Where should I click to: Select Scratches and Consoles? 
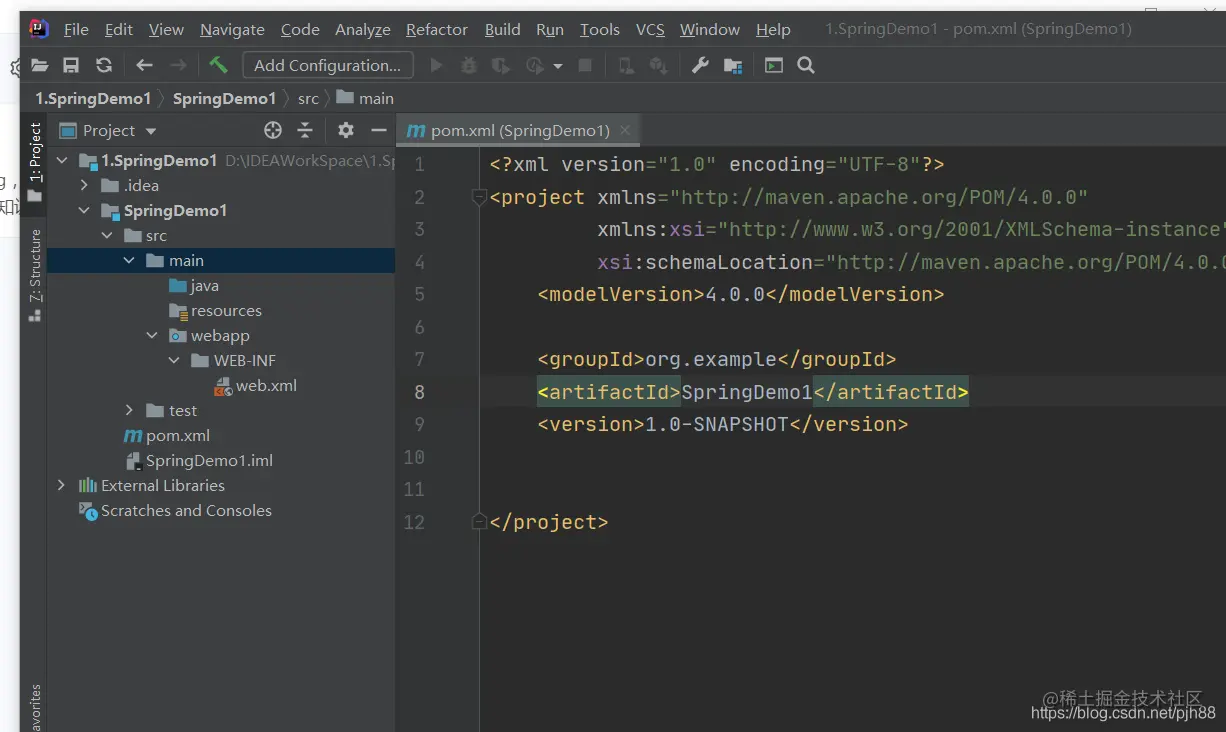coord(175,510)
